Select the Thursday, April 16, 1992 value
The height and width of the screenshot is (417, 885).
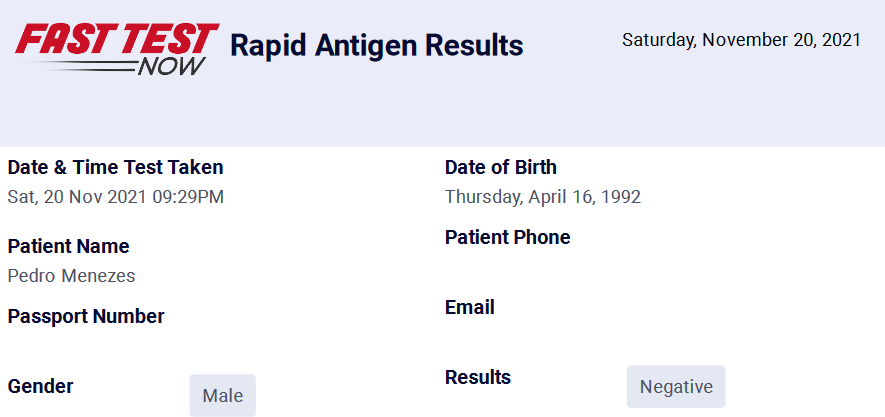542,197
